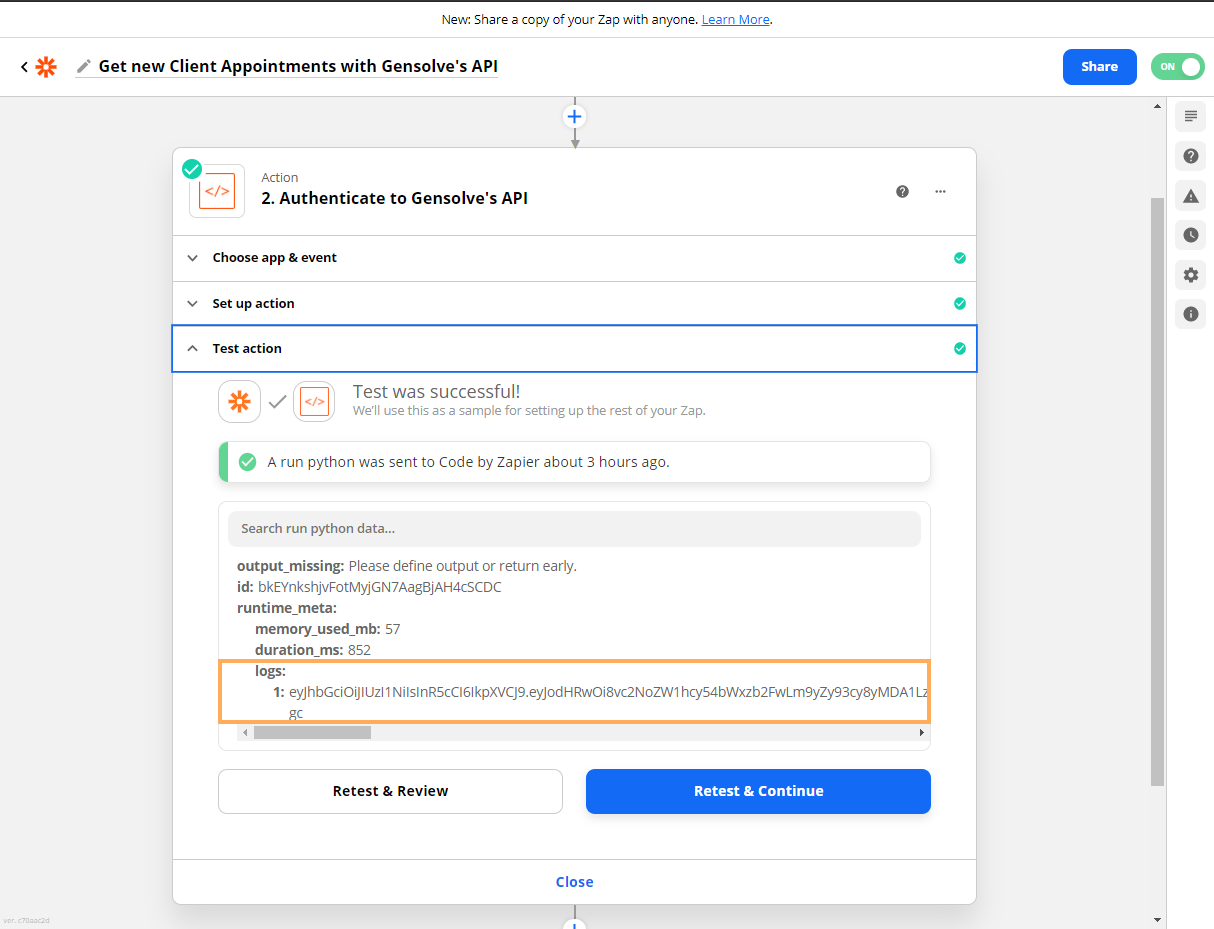Click the page vertical scrollbar thumb
This screenshot has width=1214, height=929.
coord(1158,491)
